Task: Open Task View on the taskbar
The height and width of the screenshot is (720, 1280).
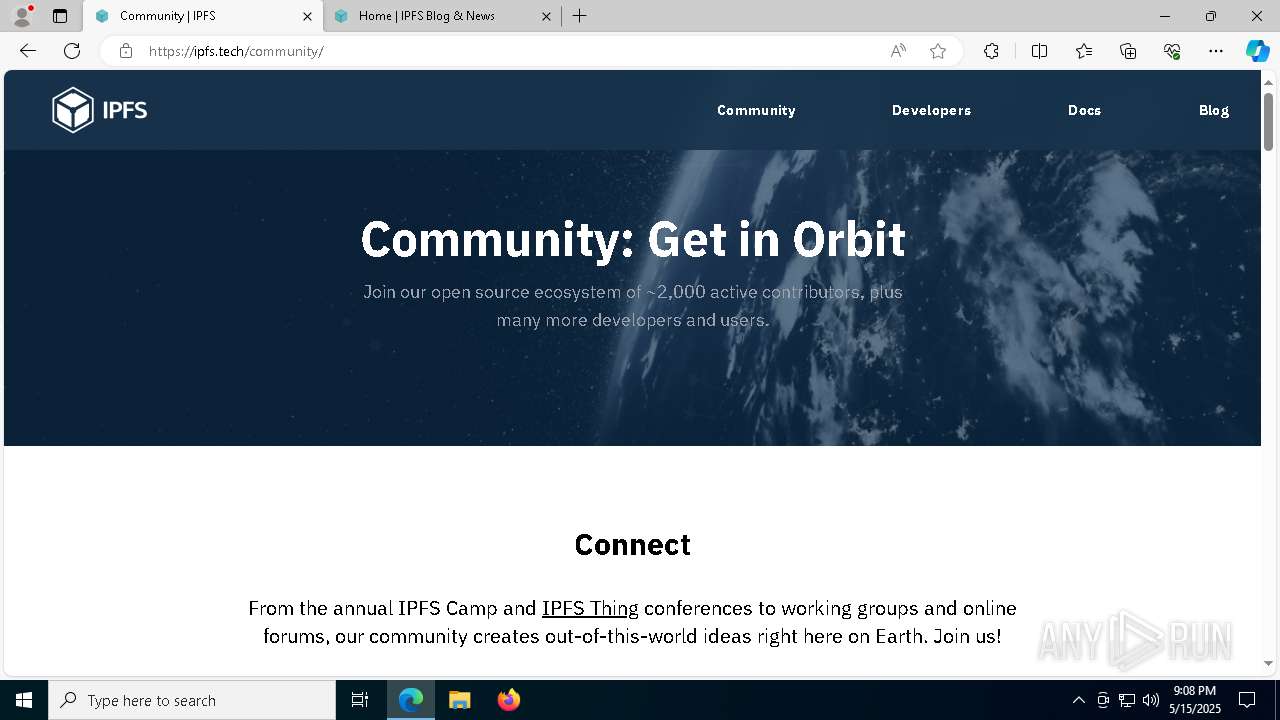Action: pos(360,700)
